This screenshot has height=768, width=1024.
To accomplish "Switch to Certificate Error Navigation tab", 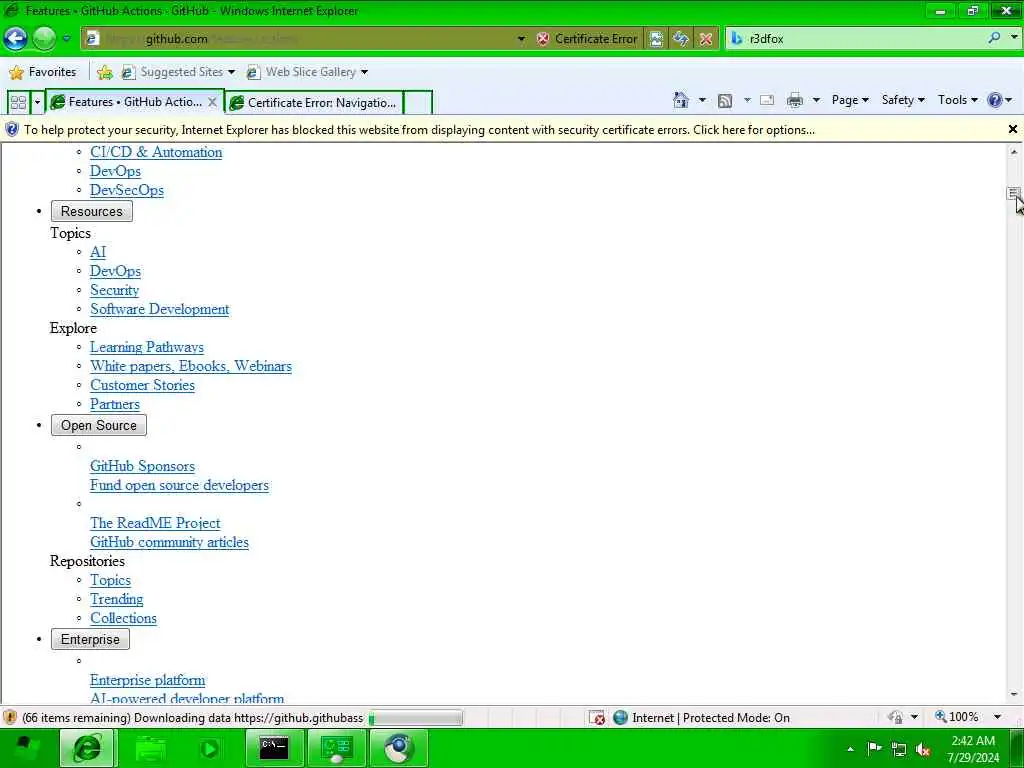I will 314,103.
